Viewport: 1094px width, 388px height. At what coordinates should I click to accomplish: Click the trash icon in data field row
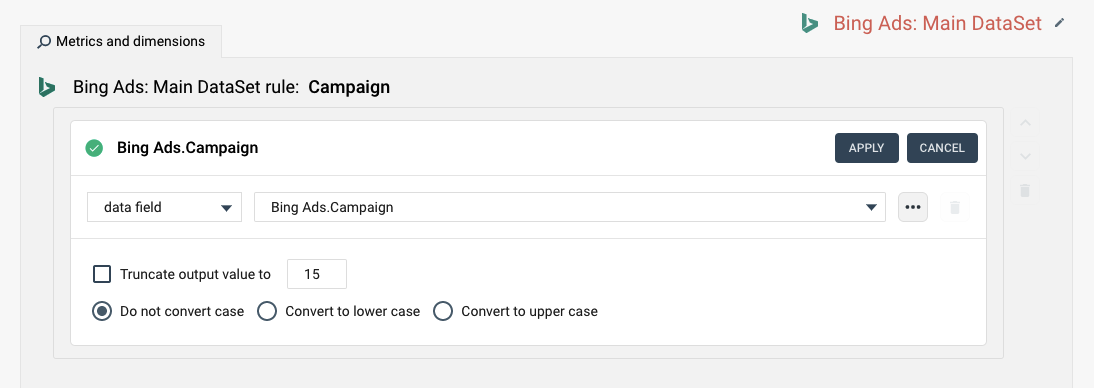pos(955,207)
